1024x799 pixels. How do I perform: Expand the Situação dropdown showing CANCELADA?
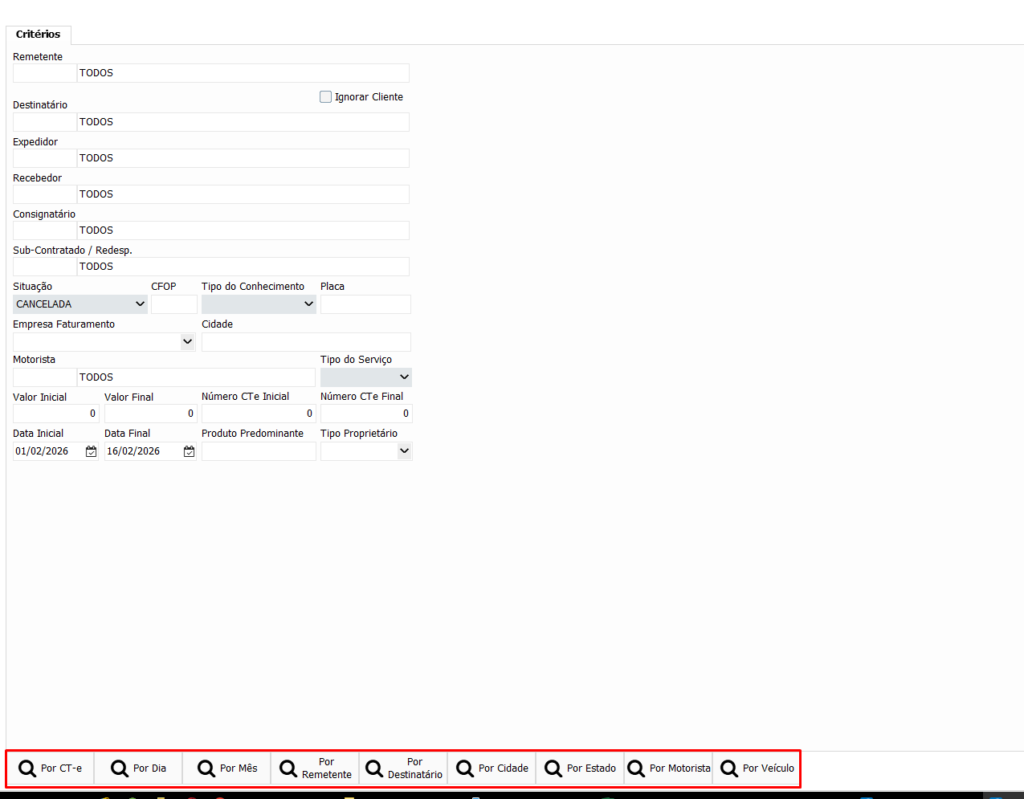pyautogui.click(x=138, y=304)
